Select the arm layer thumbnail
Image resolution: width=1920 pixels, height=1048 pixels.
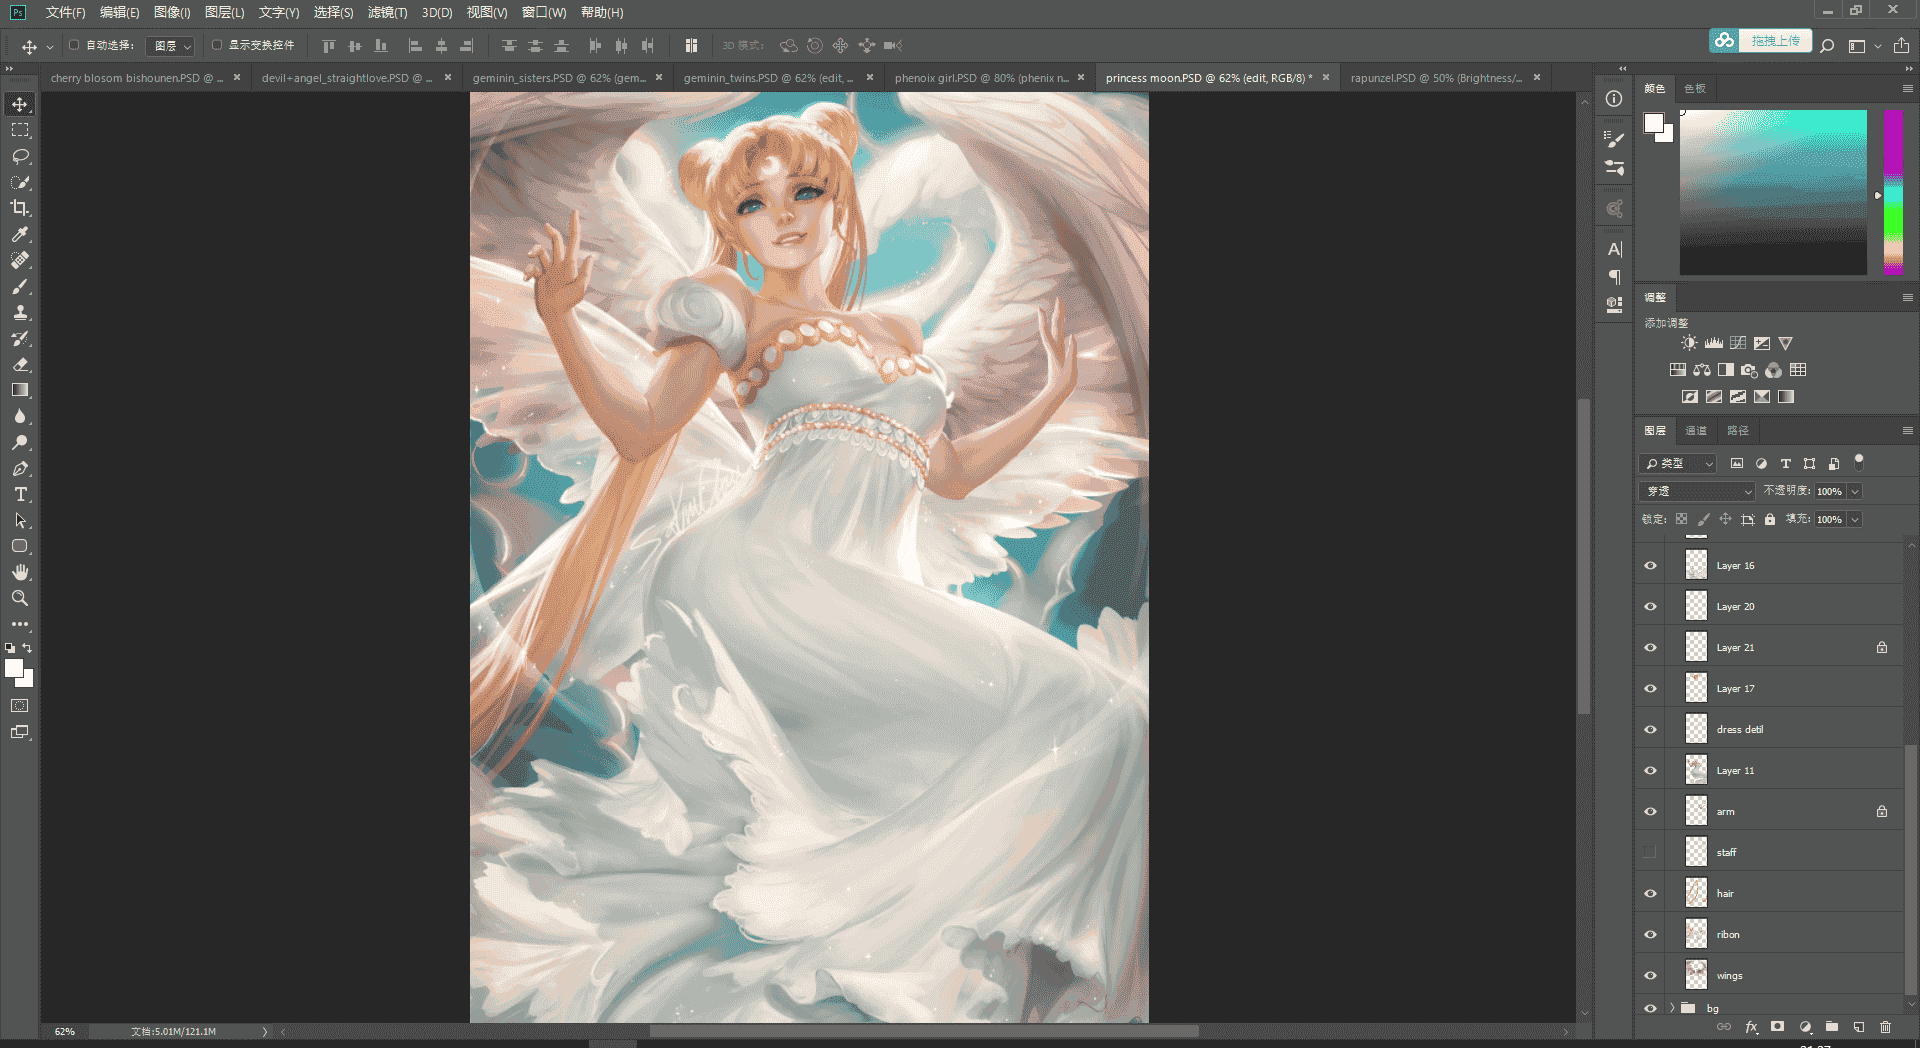[x=1696, y=811]
